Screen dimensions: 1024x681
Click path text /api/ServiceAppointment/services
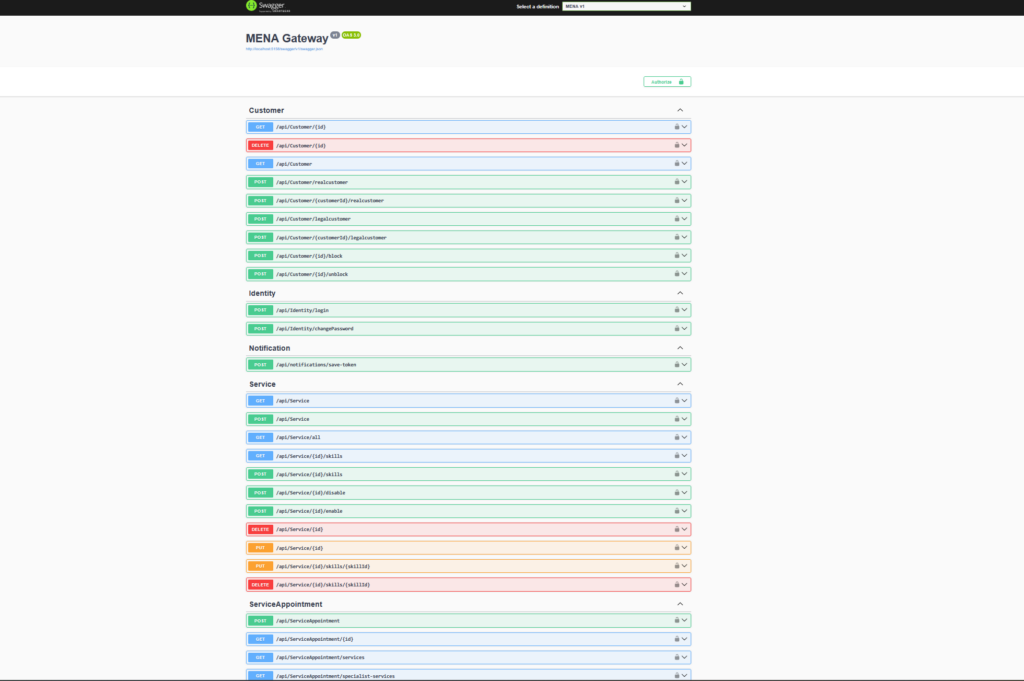coord(320,657)
